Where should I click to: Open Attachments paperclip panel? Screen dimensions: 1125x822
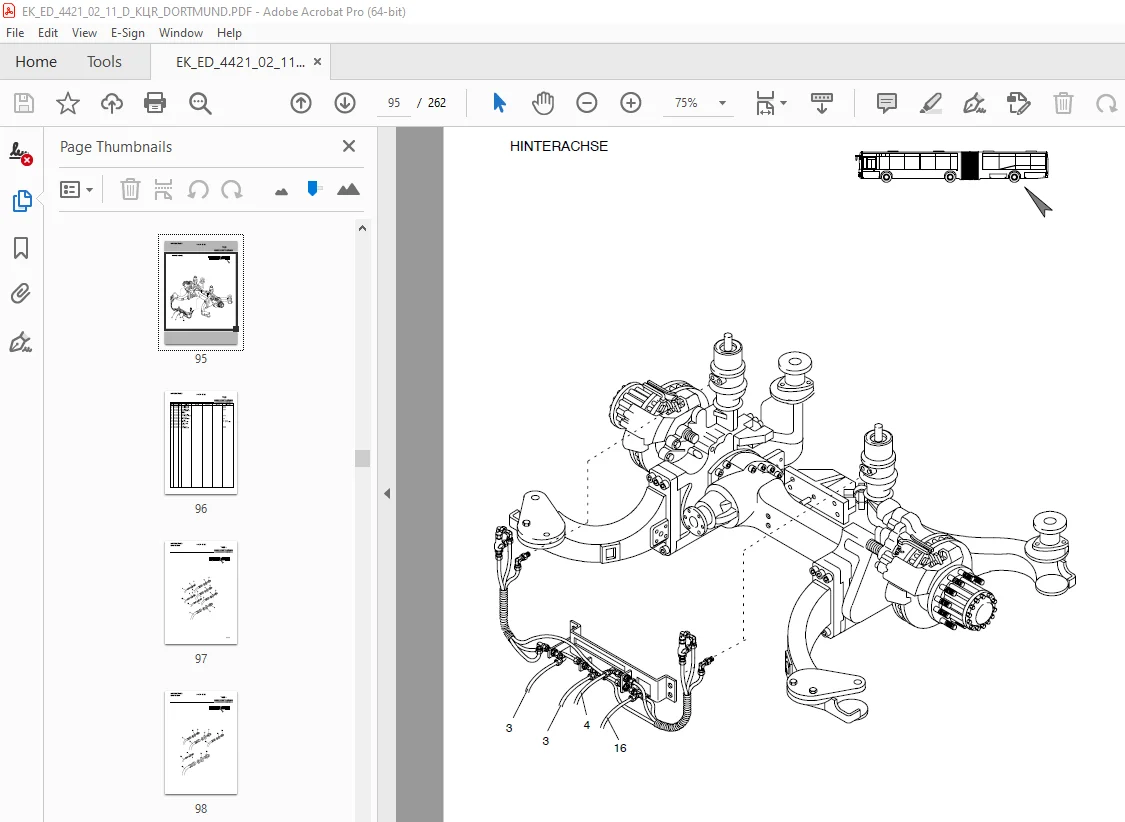click(x=21, y=293)
